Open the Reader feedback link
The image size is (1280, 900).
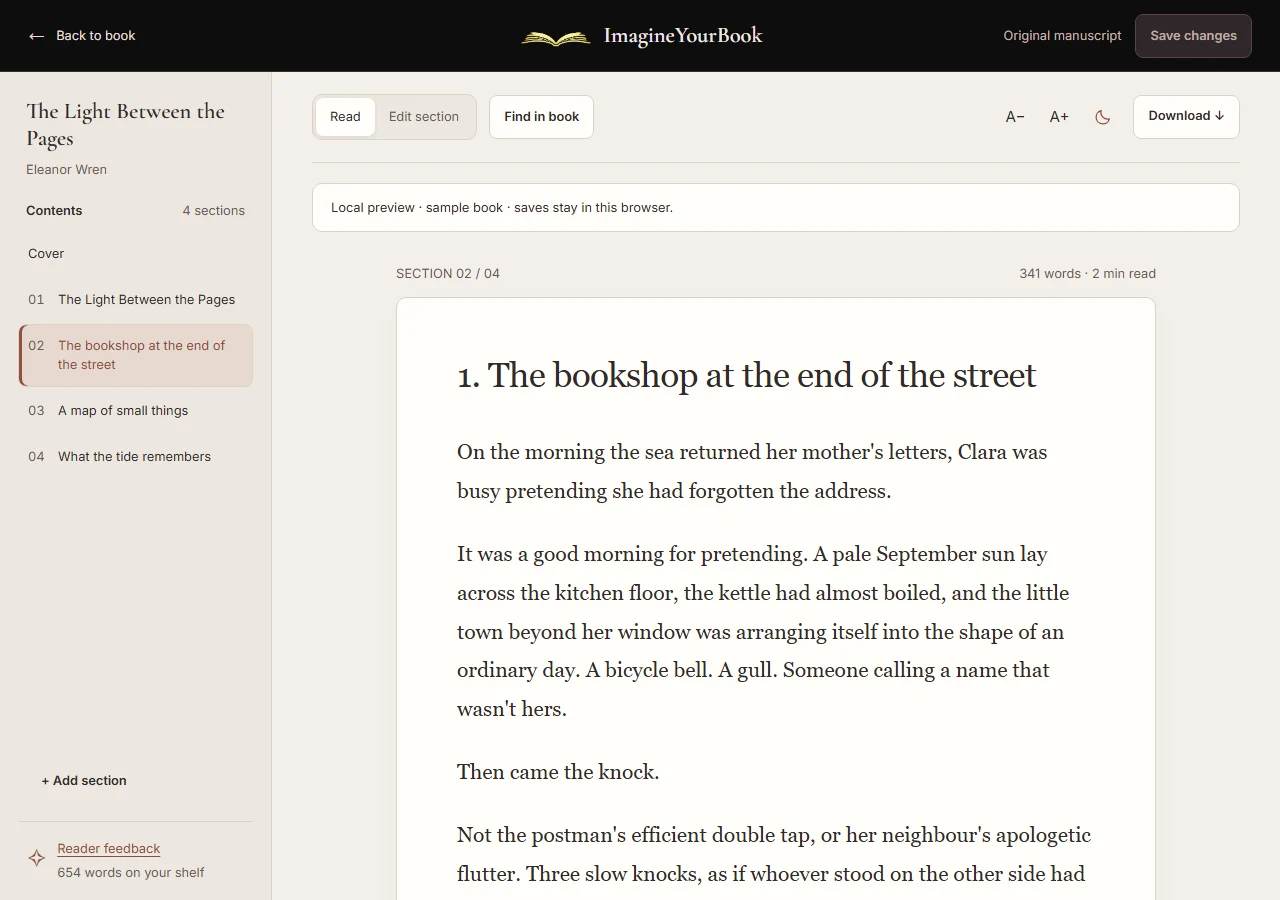pos(109,849)
